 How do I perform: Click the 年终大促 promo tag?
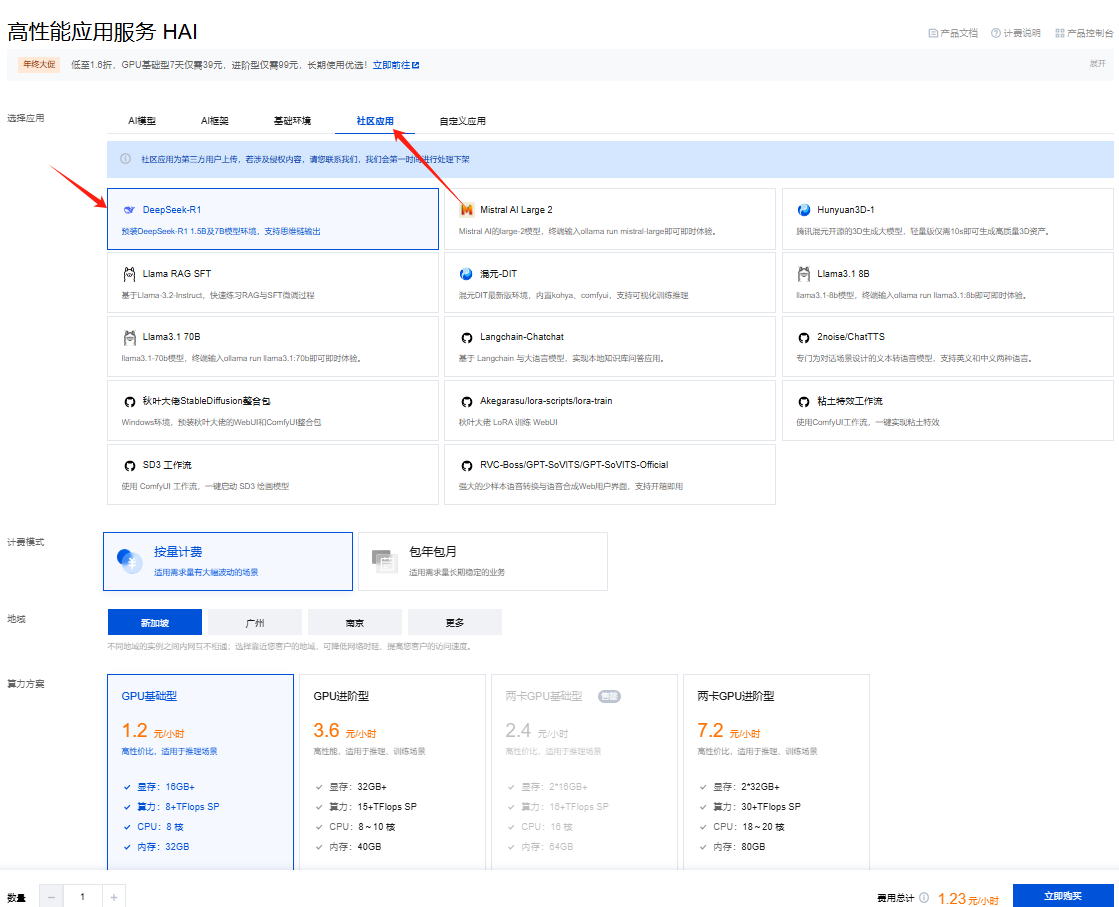pyautogui.click(x=39, y=65)
